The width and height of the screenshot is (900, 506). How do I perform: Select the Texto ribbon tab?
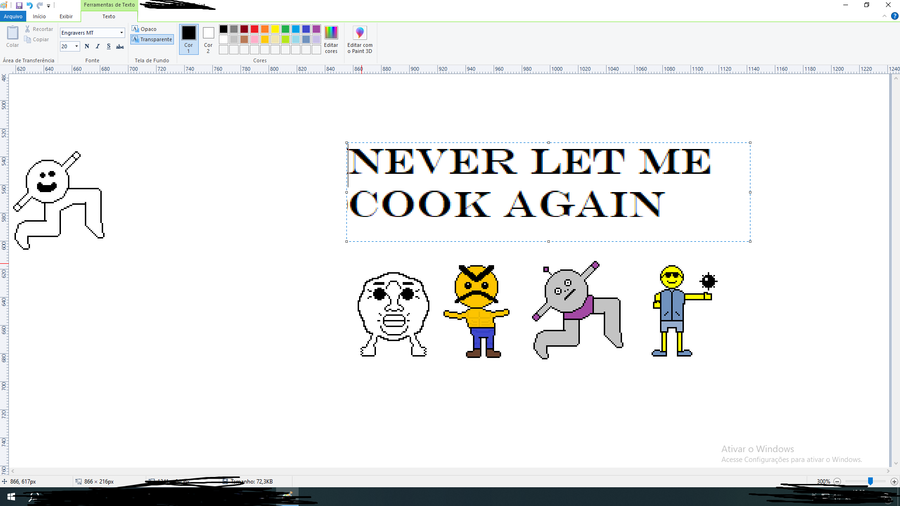[108, 16]
